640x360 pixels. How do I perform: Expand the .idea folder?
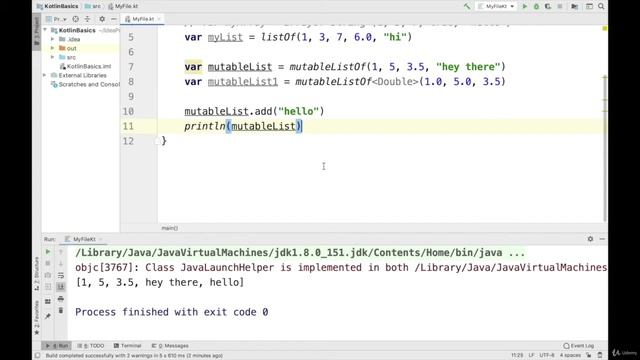[53, 39]
